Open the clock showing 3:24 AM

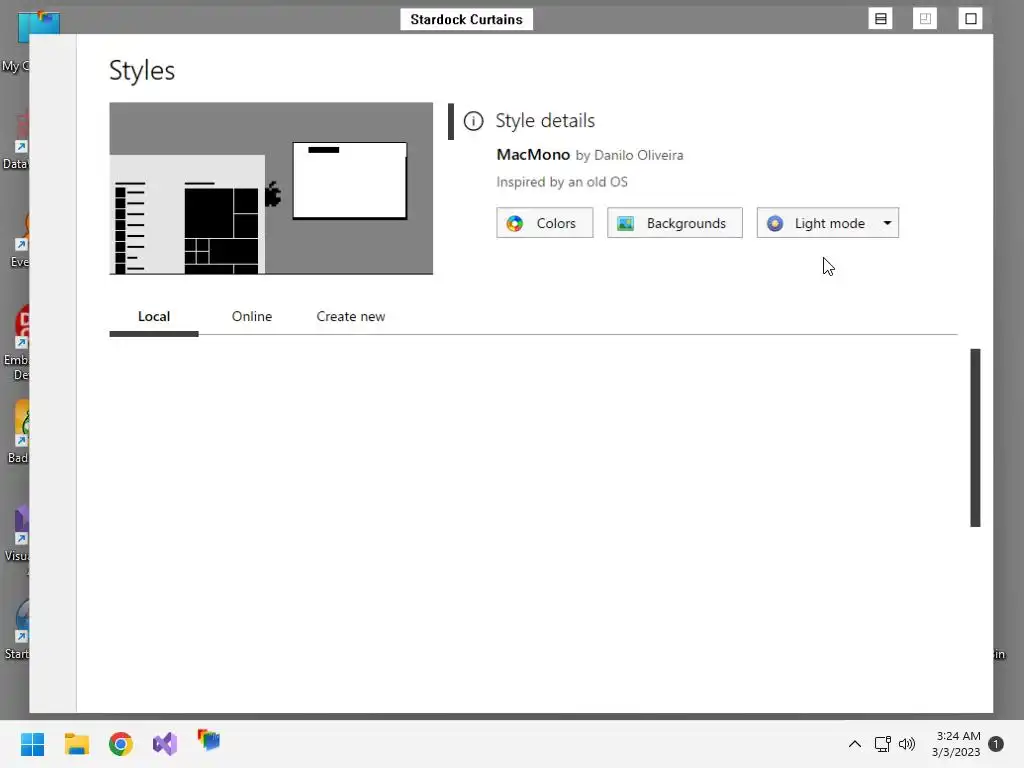[x=956, y=744]
